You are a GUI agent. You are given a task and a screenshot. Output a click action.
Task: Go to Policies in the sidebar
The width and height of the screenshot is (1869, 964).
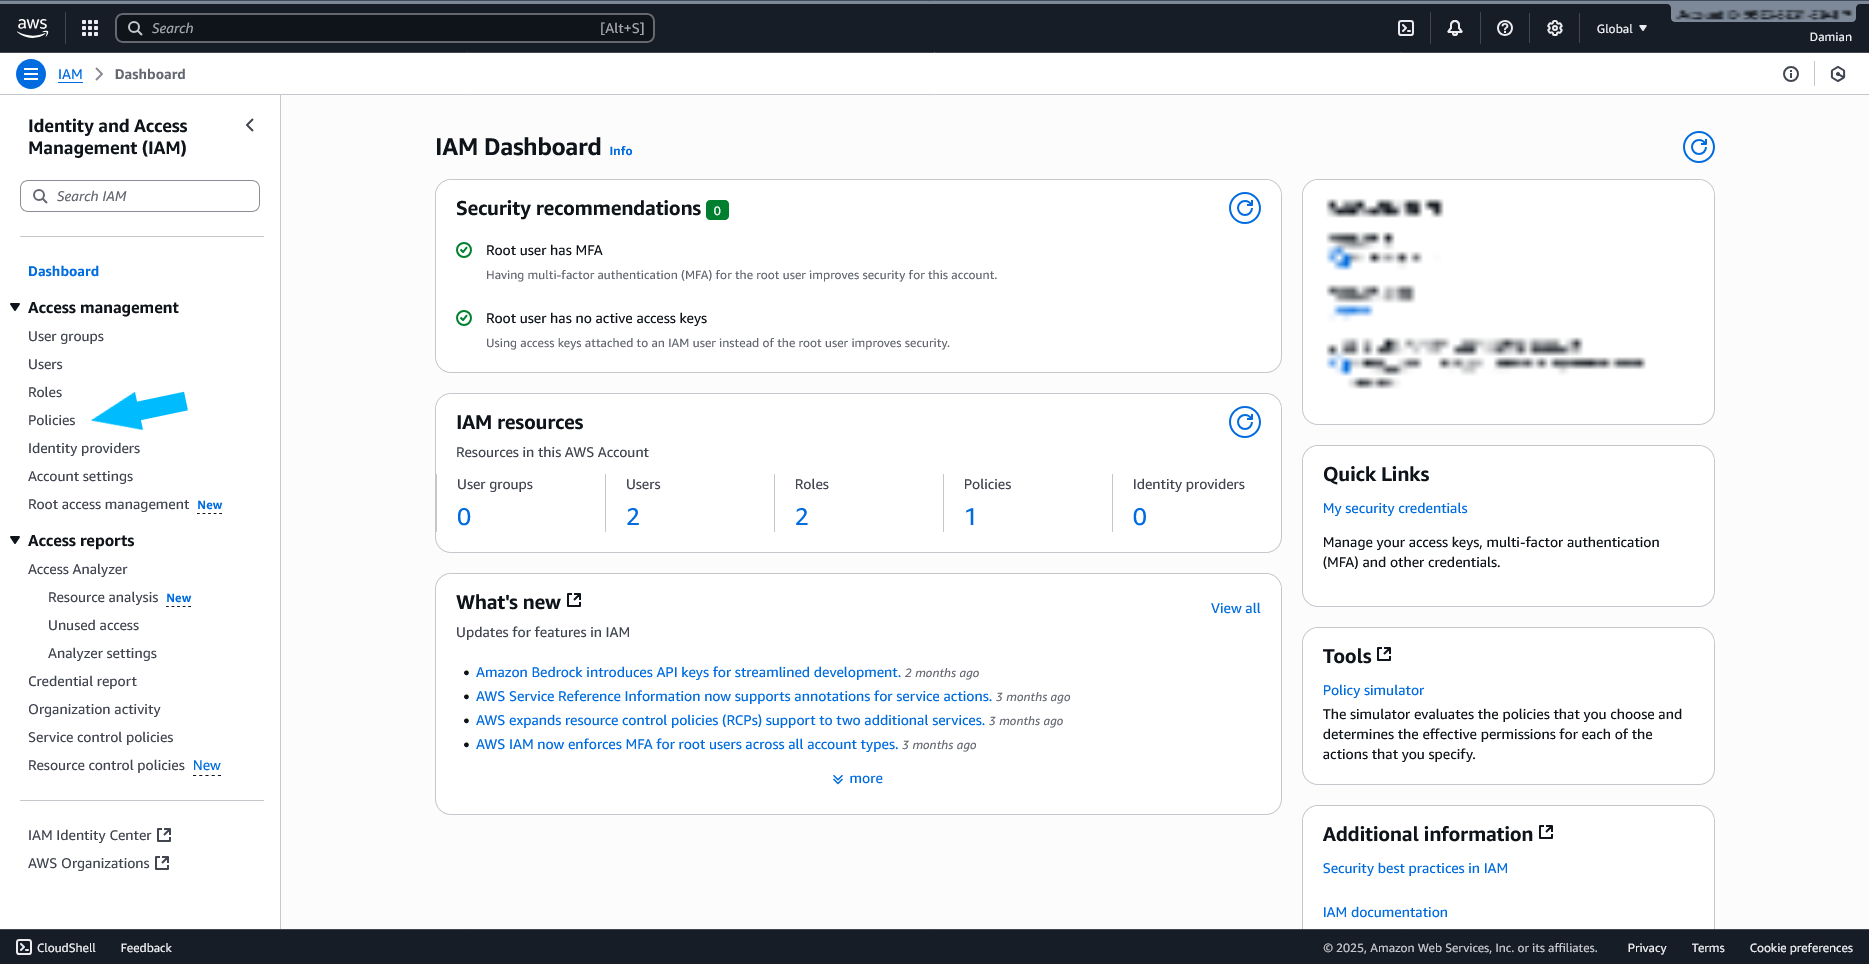pyautogui.click(x=52, y=420)
